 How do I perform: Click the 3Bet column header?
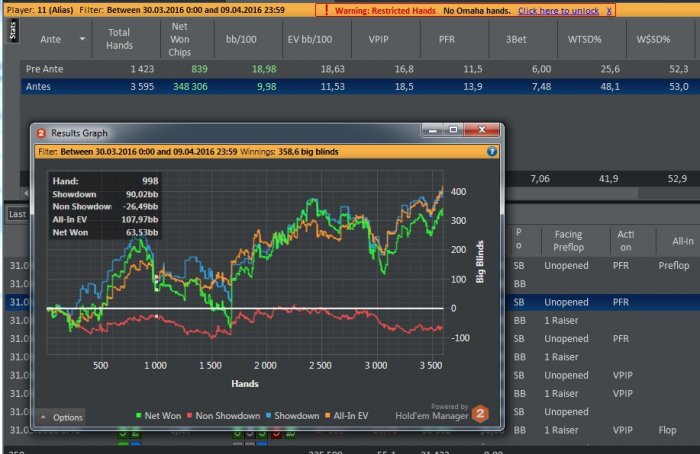point(516,39)
